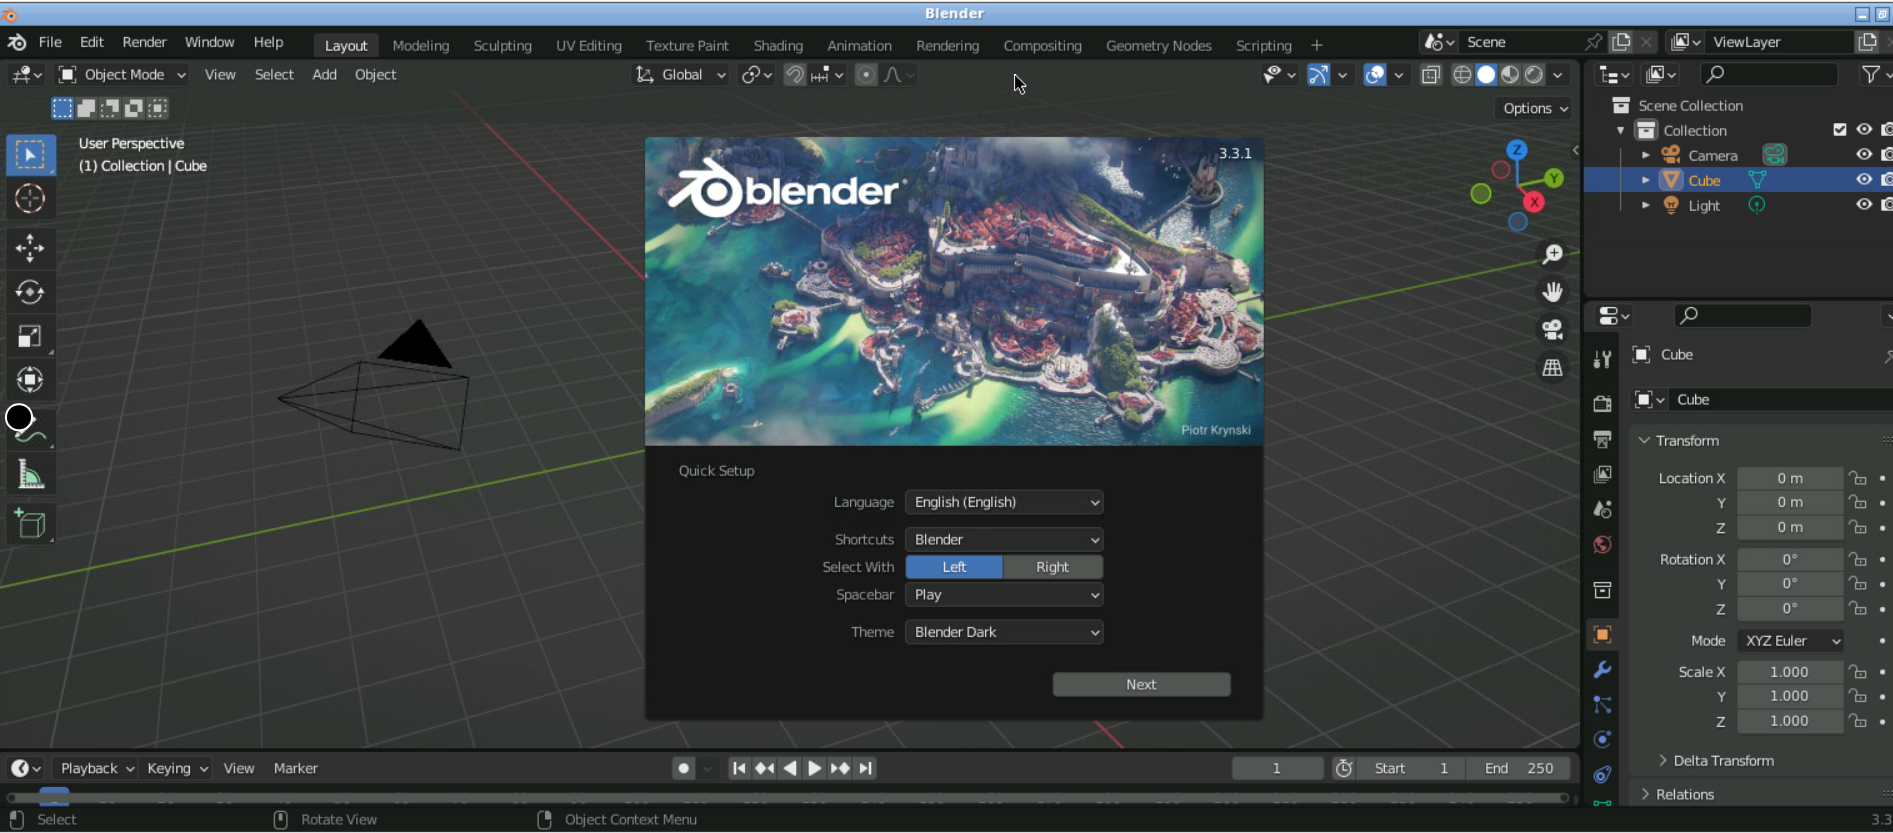Open the Modifier properties wrench tab
Screen dimensions: 1893x833
(1602, 670)
